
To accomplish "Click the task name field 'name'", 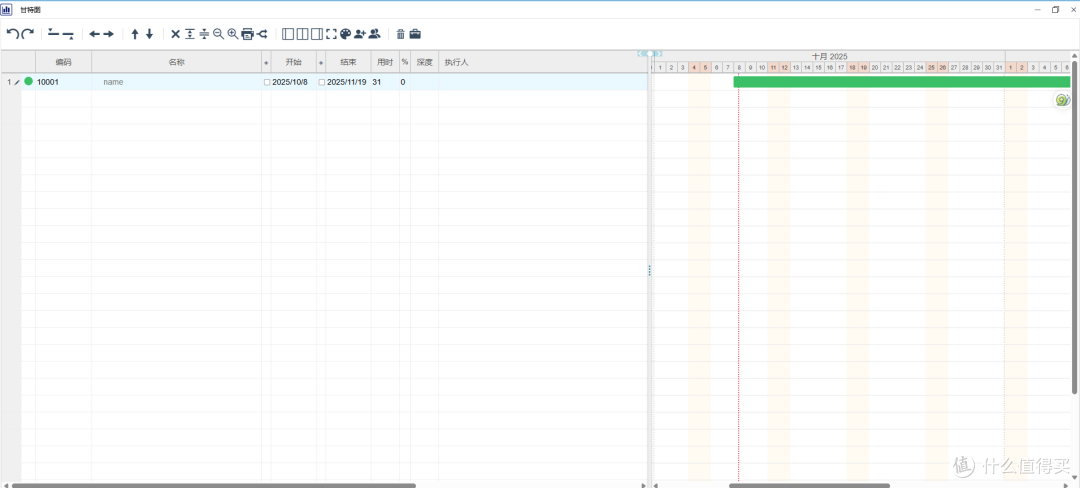I will [x=176, y=82].
